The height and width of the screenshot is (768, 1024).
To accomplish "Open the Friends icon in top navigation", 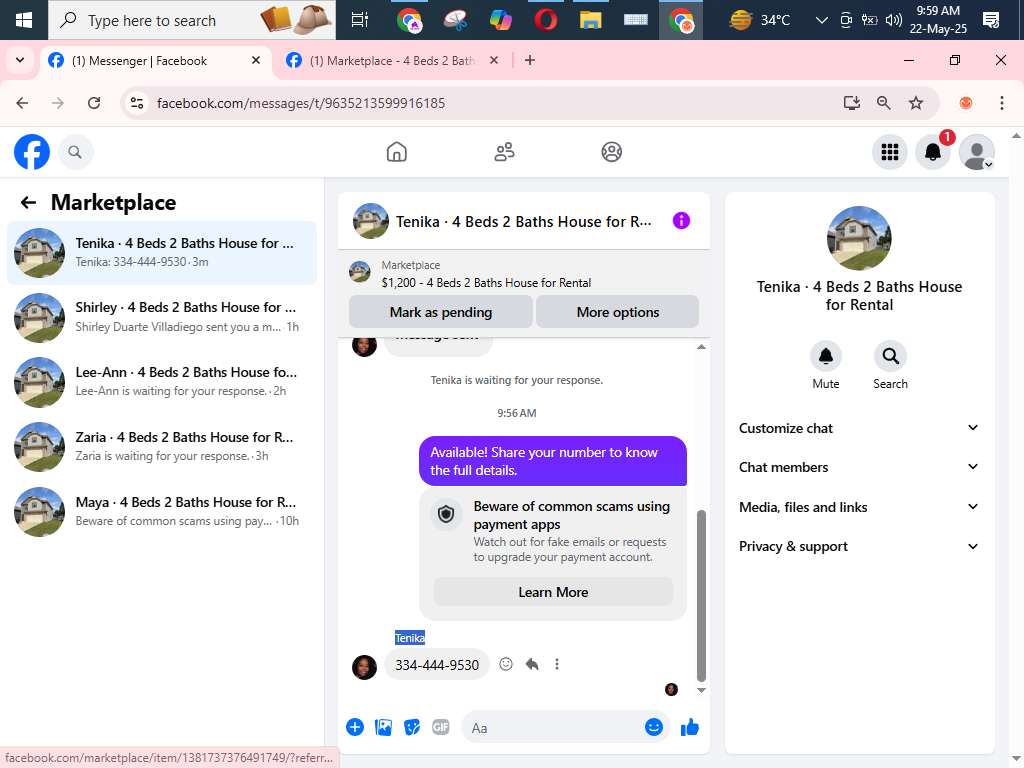I will click(x=504, y=152).
